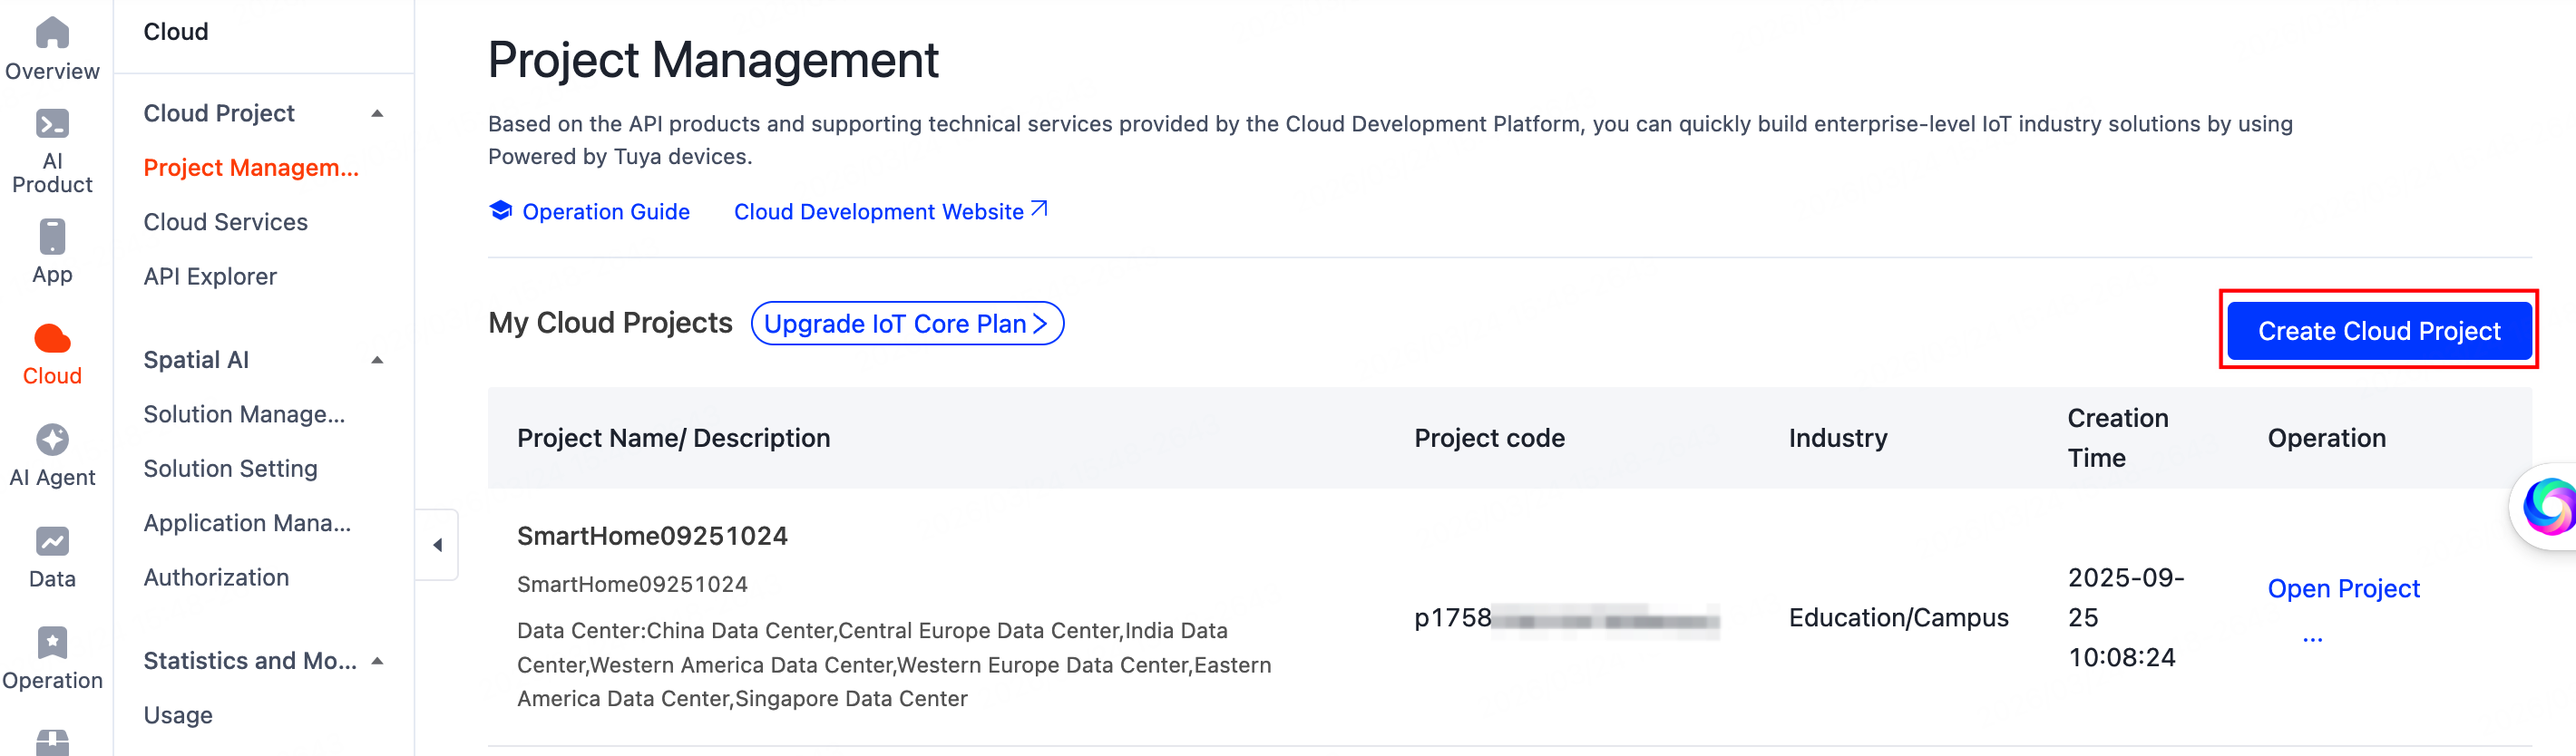Click the My Cloud Projects heading
Viewport: 2576px width, 756px height.
(x=610, y=323)
